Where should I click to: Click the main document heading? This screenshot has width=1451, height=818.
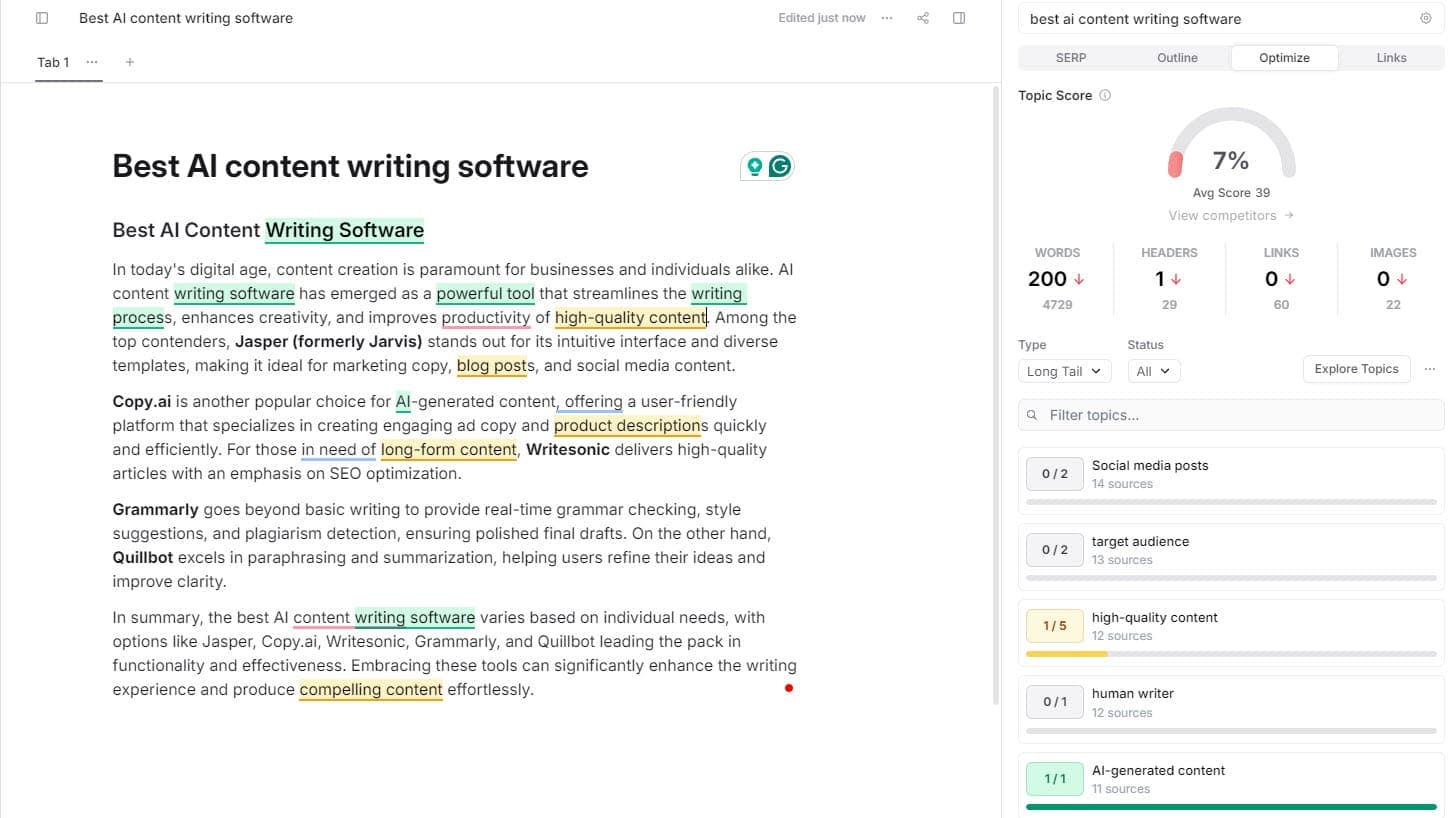[x=350, y=166]
